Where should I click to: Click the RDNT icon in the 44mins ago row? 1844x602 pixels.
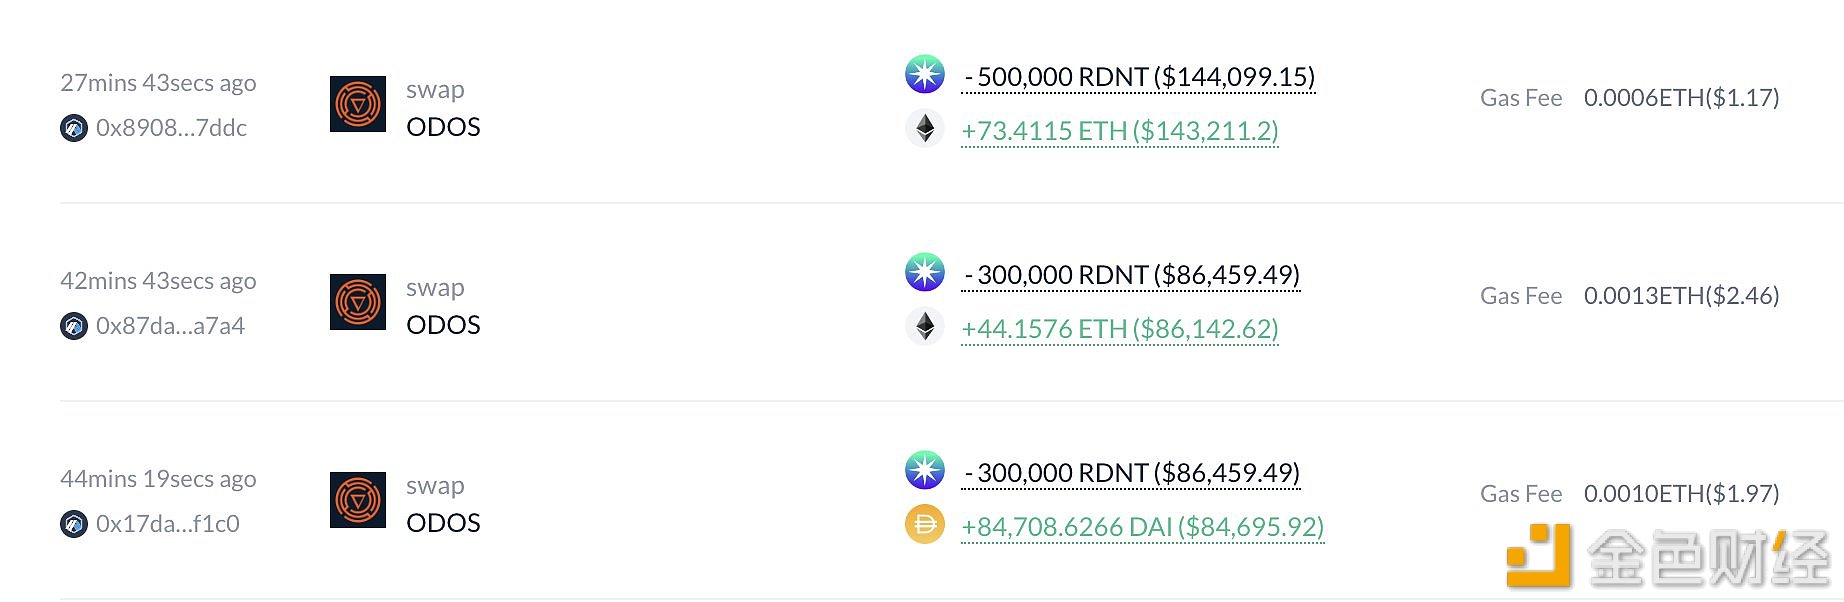(925, 470)
